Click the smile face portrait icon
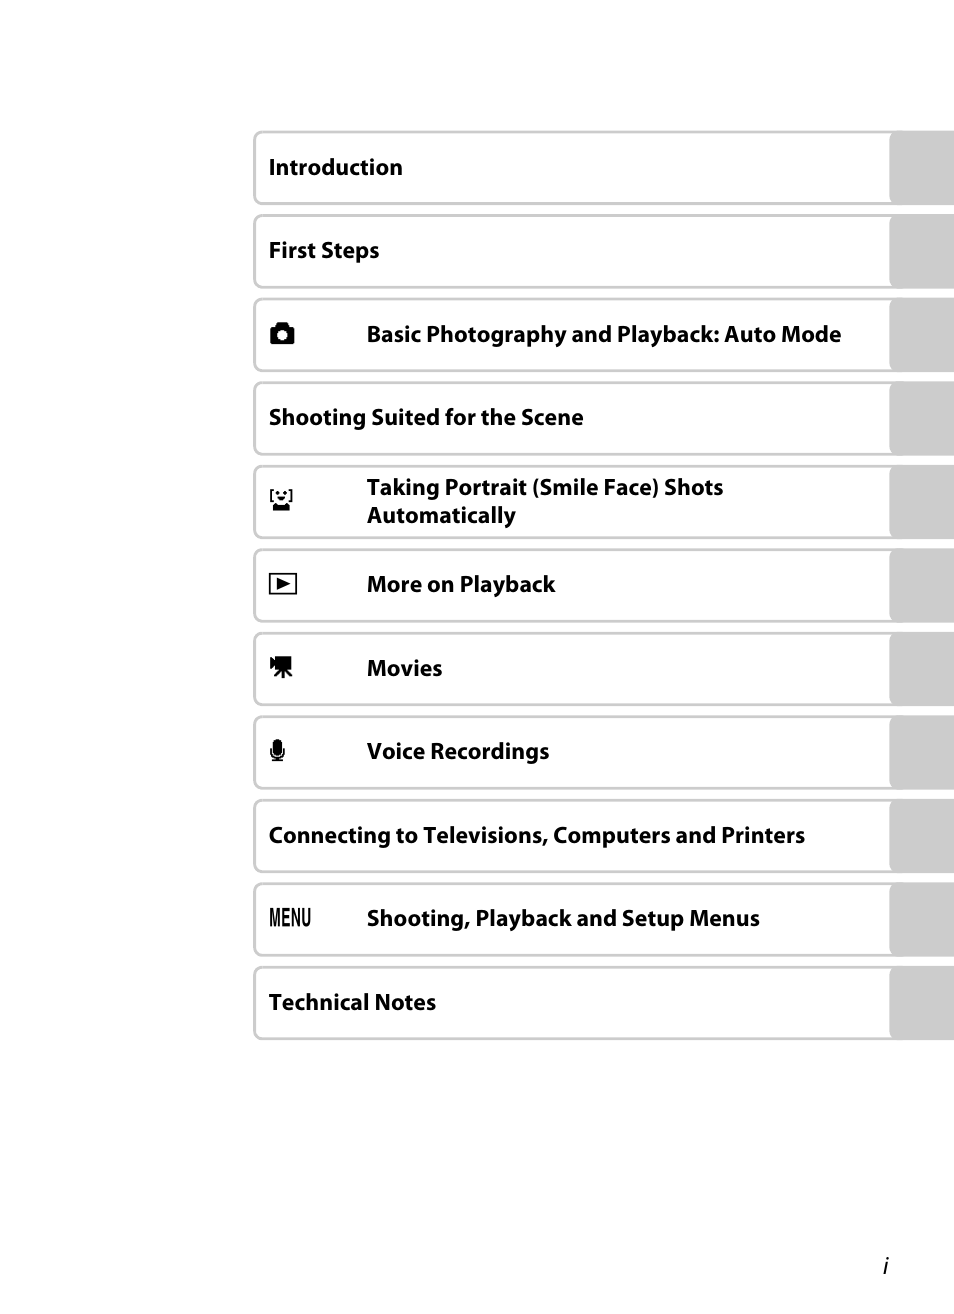Image resolution: width=954 pixels, height=1314 pixels. pyautogui.click(x=281, y=500)
